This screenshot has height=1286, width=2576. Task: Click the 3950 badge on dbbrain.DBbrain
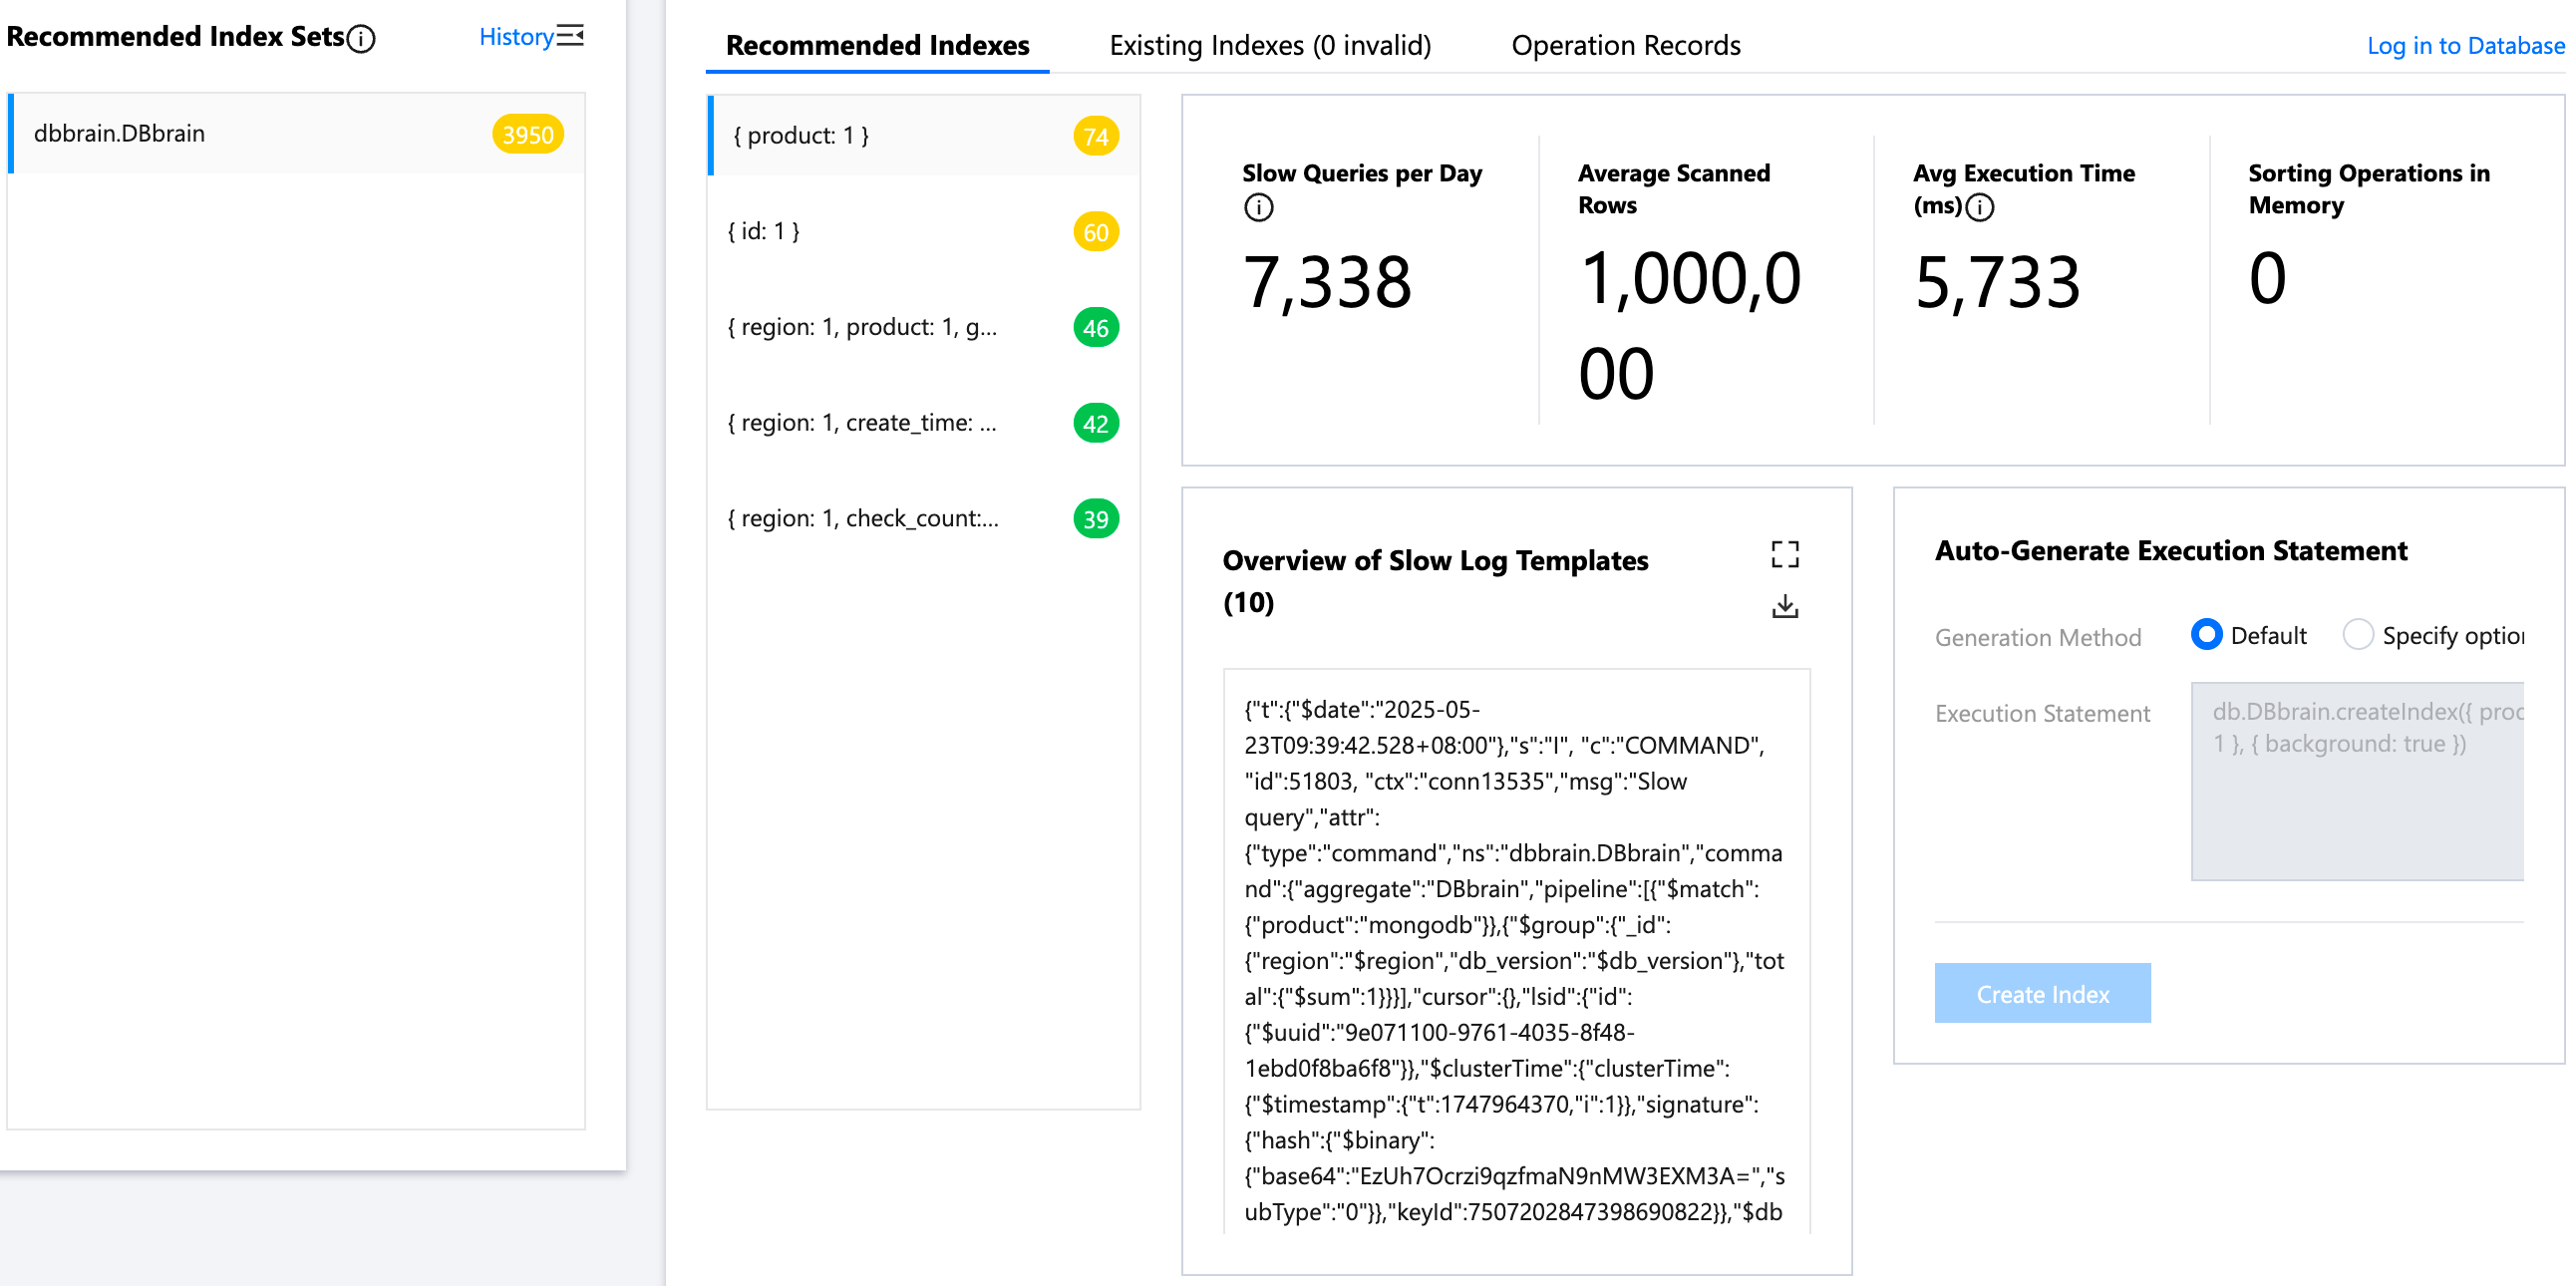[527, 134]
